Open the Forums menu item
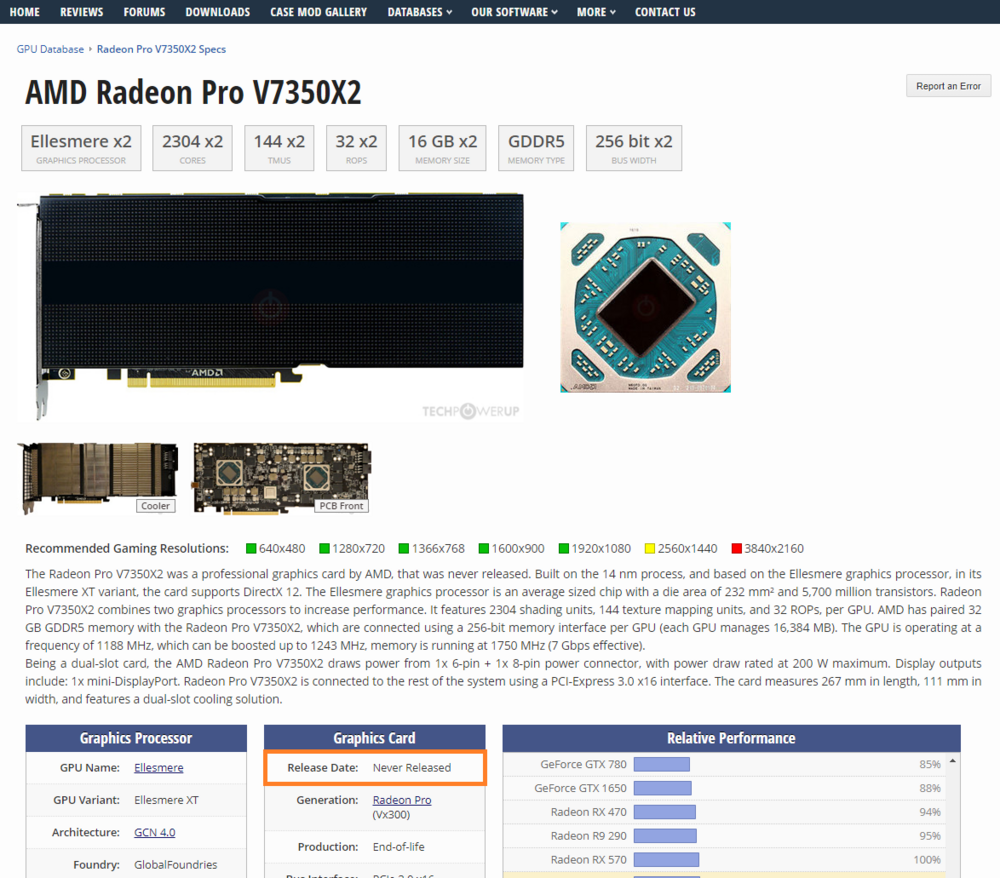This screenshot has width=1000, height=878. point(144,12)
